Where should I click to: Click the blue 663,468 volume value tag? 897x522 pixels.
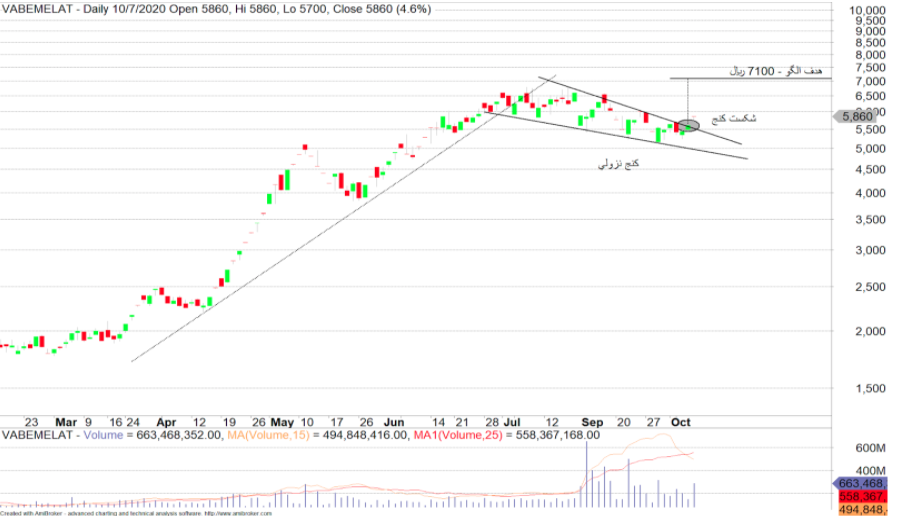coord(863,484)
